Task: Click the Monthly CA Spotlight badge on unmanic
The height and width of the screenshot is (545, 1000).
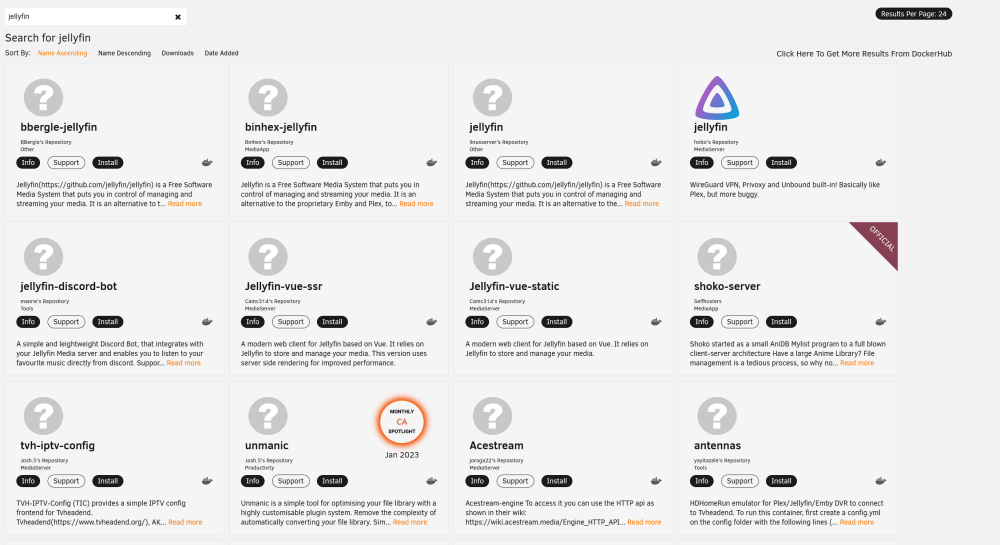Action: pyautogui.click(x=402, y=421)
